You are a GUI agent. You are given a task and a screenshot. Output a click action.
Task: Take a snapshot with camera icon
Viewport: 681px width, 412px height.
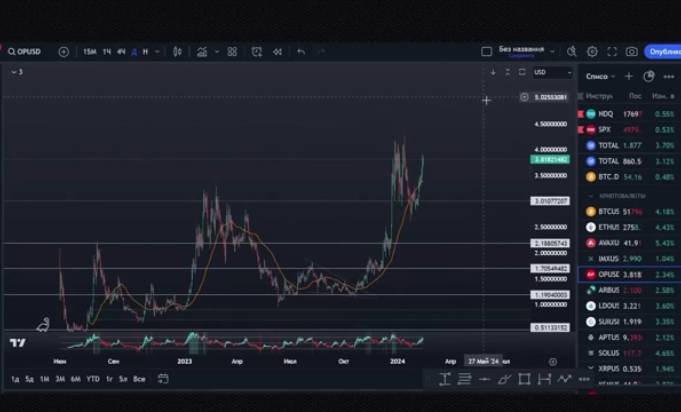pos(631,52)
